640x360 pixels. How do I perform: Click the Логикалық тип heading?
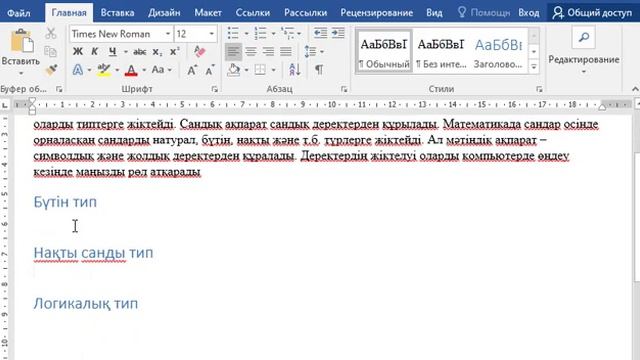86,304
